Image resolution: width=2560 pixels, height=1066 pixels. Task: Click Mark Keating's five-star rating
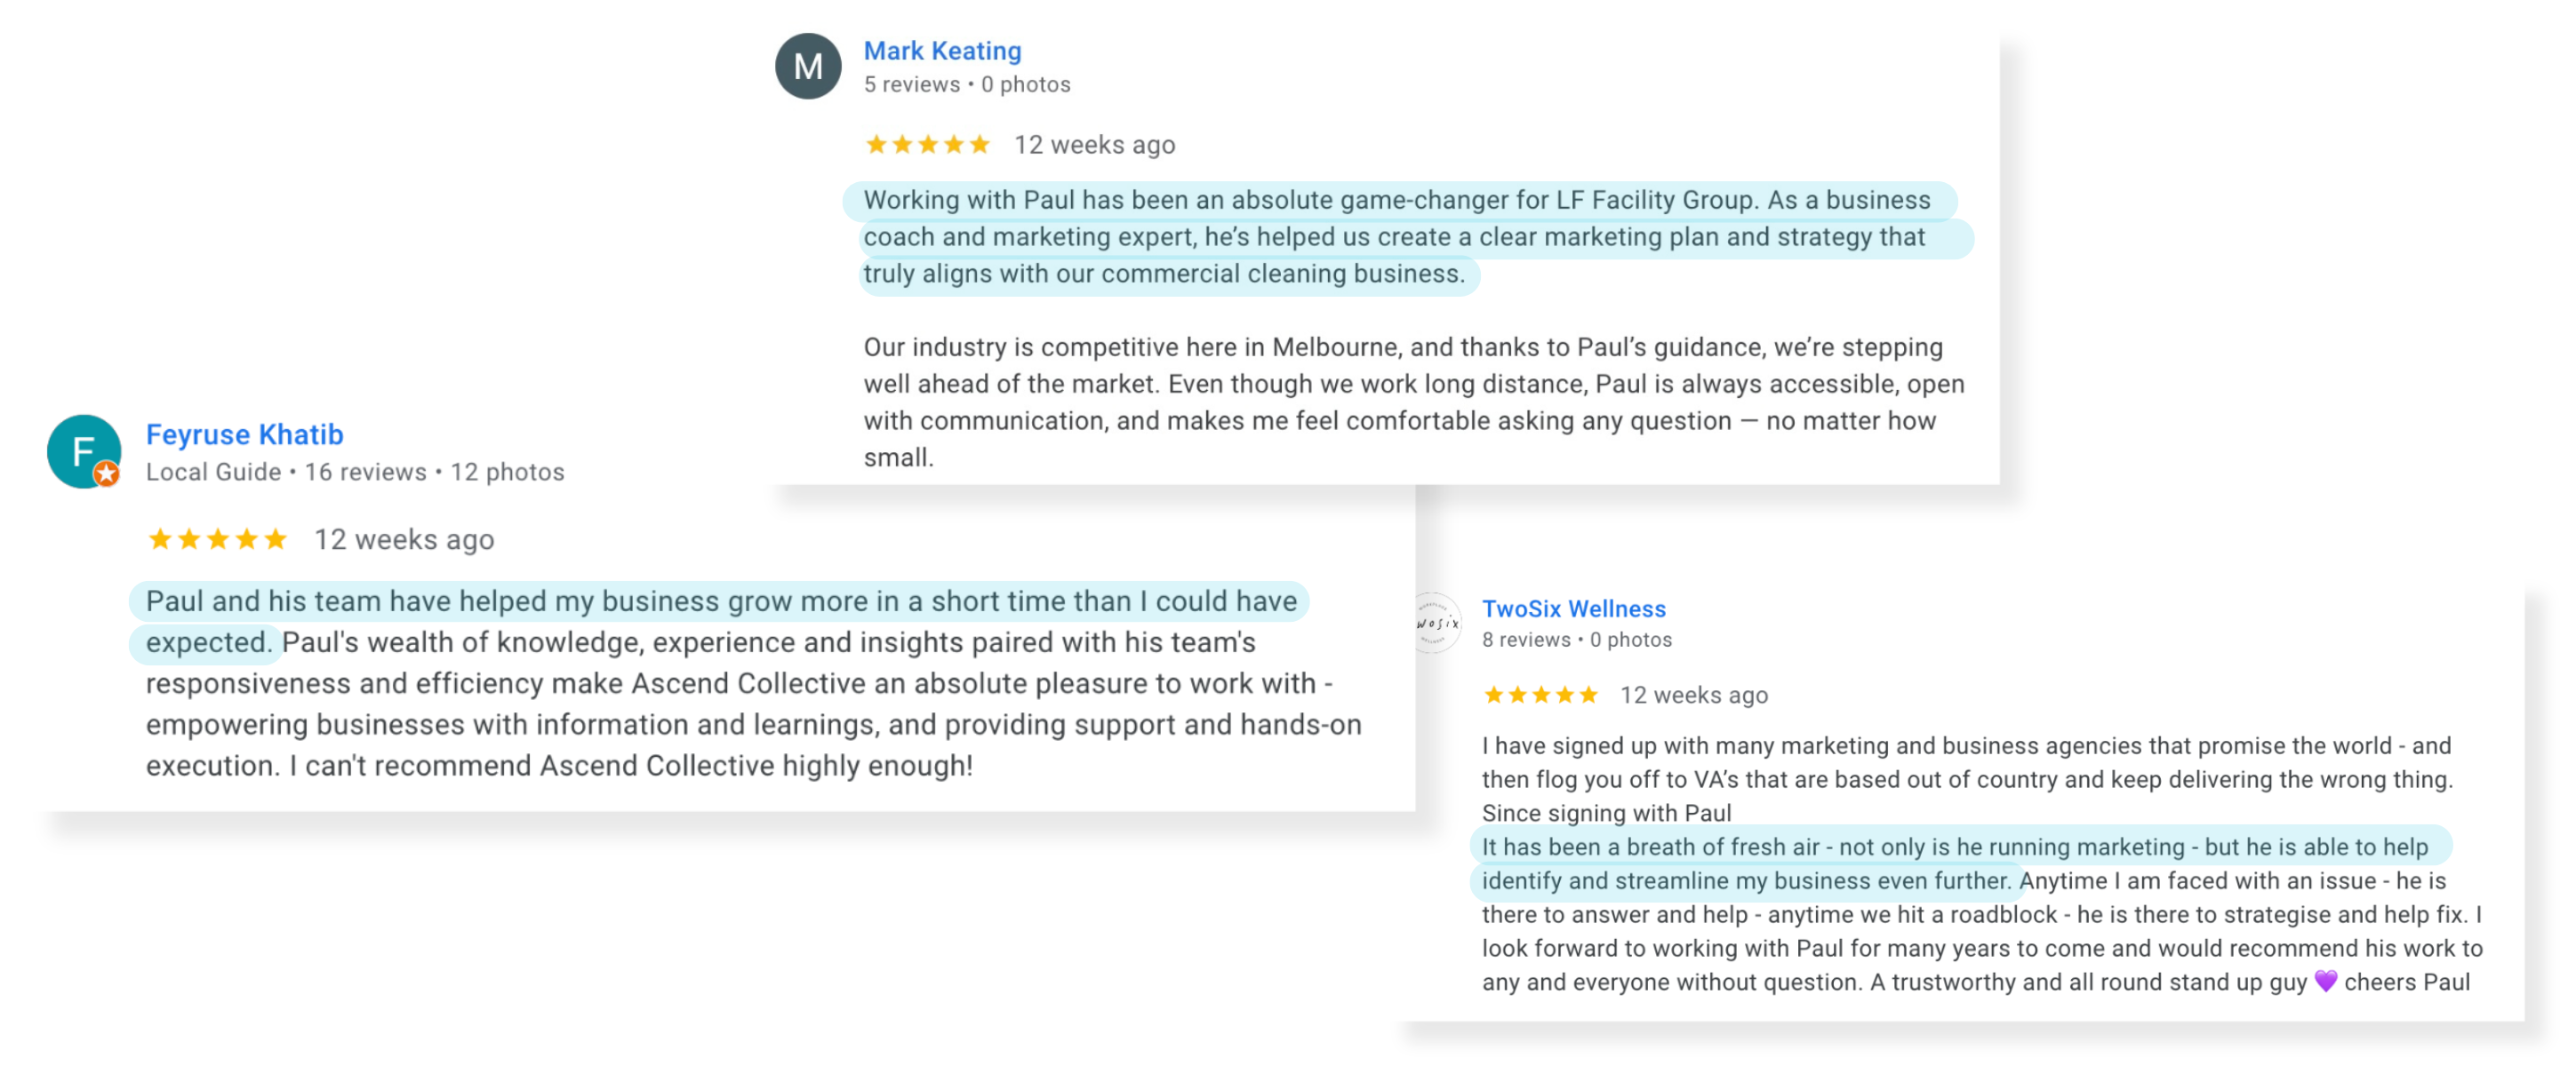pos(926,145)
